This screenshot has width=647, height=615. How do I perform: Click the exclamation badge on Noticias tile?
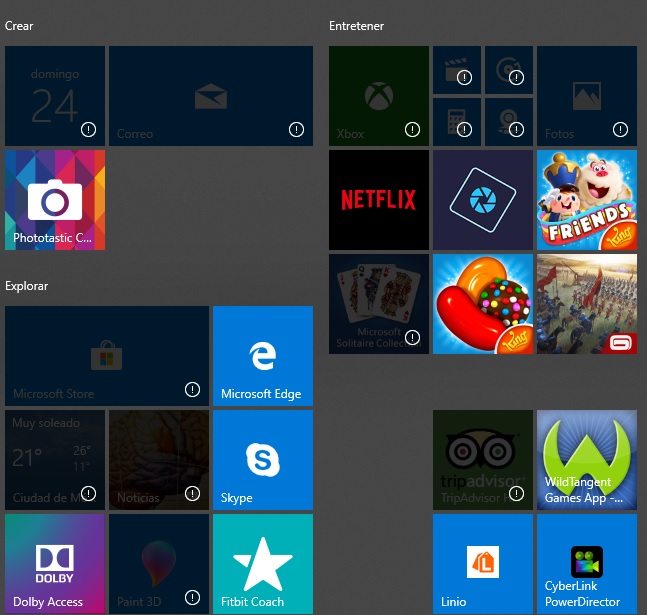click(x=192, y=494)
